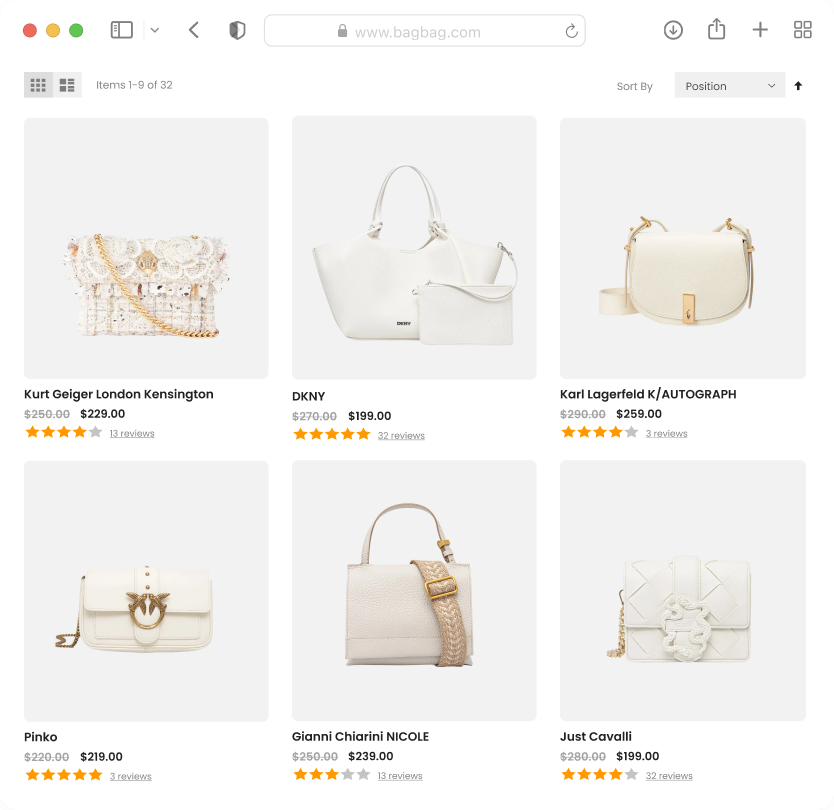View Just Cavalli's 32 reviews
This screenshot has width=834, height=810.
click(x=669, y=776)
